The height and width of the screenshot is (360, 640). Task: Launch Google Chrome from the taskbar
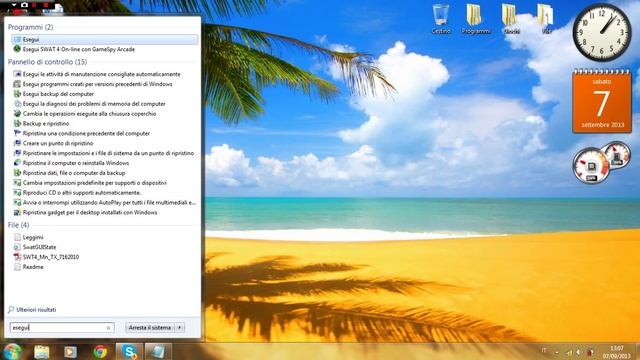point(100,352)
